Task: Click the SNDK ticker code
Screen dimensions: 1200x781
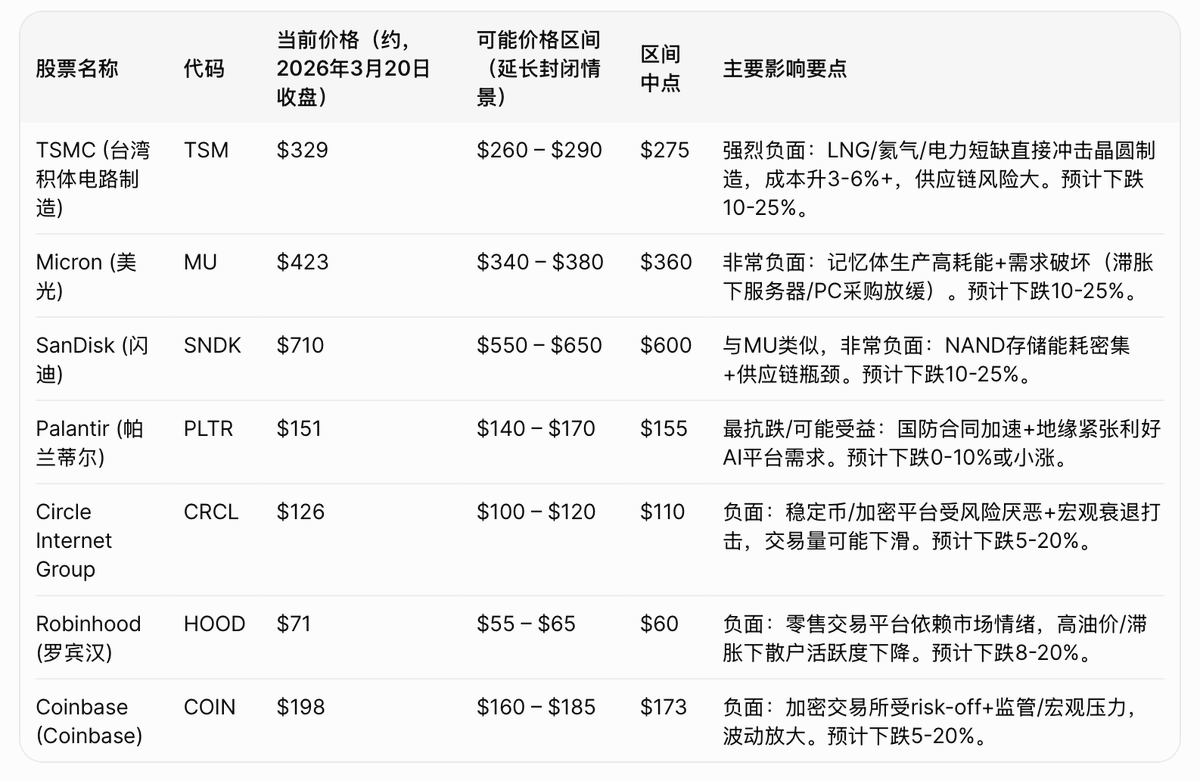Action: [212, 345]
